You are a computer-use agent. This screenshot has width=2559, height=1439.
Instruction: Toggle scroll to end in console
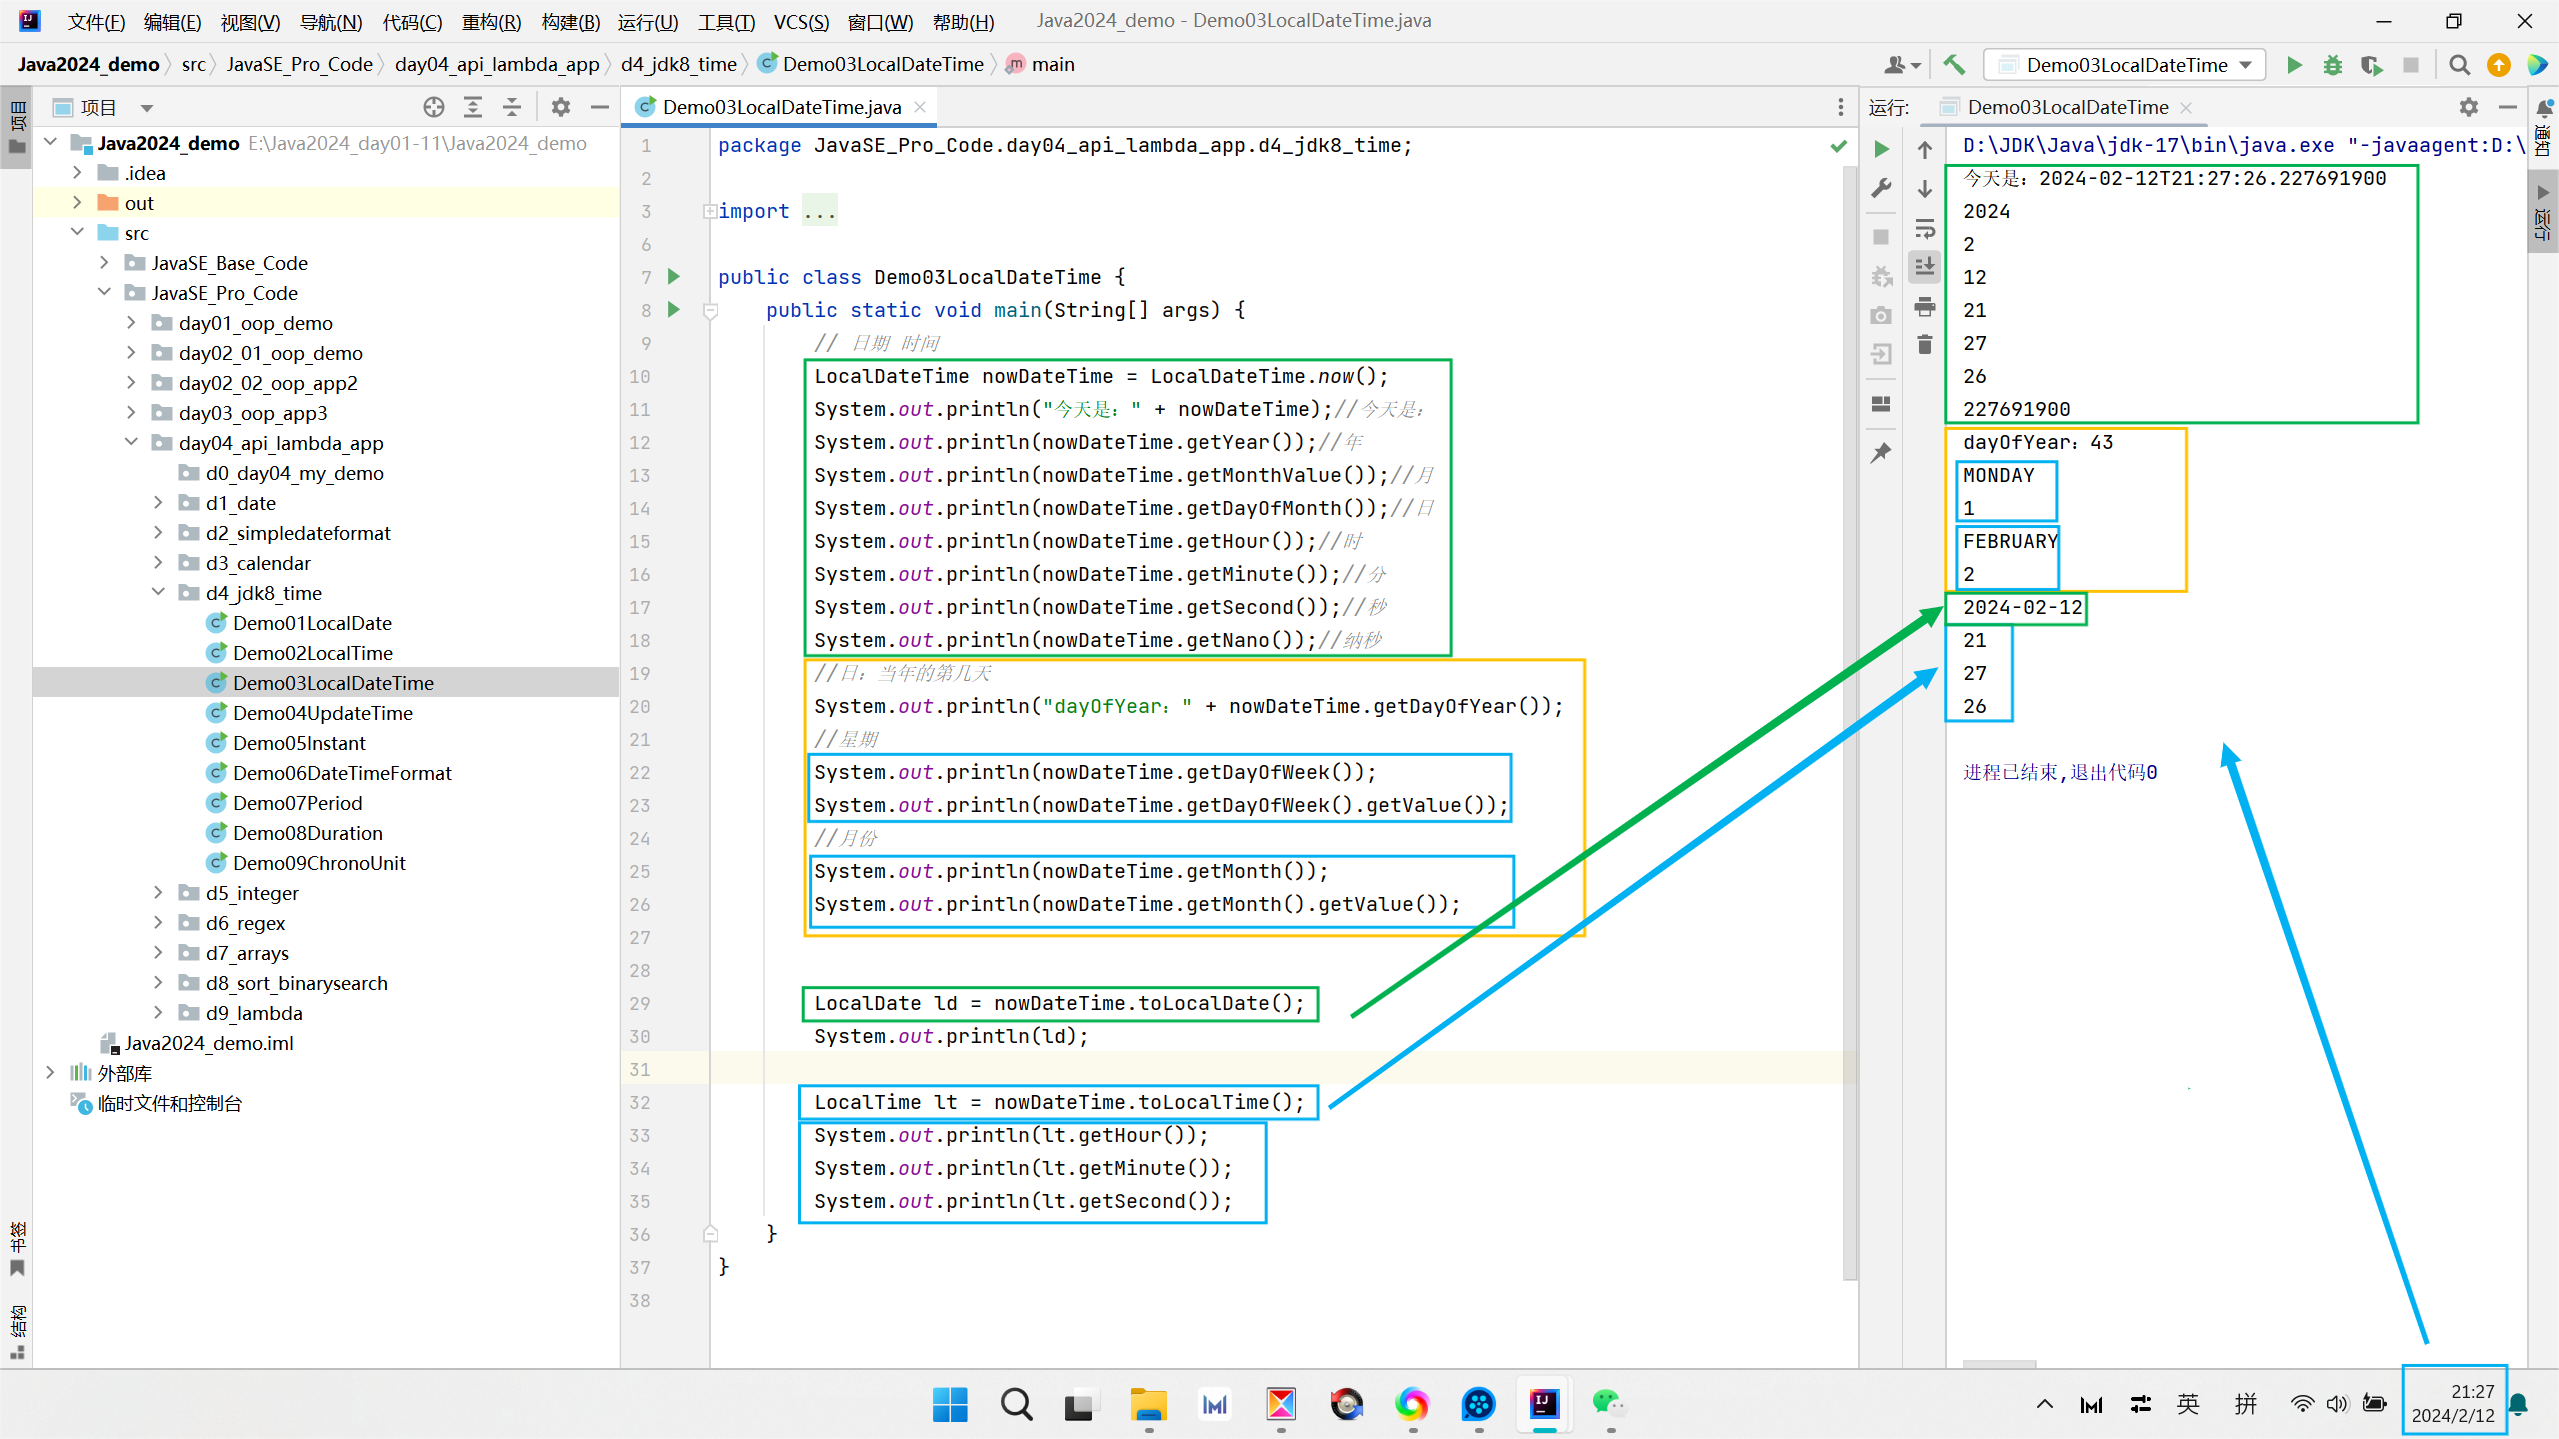pos(1924,267)
